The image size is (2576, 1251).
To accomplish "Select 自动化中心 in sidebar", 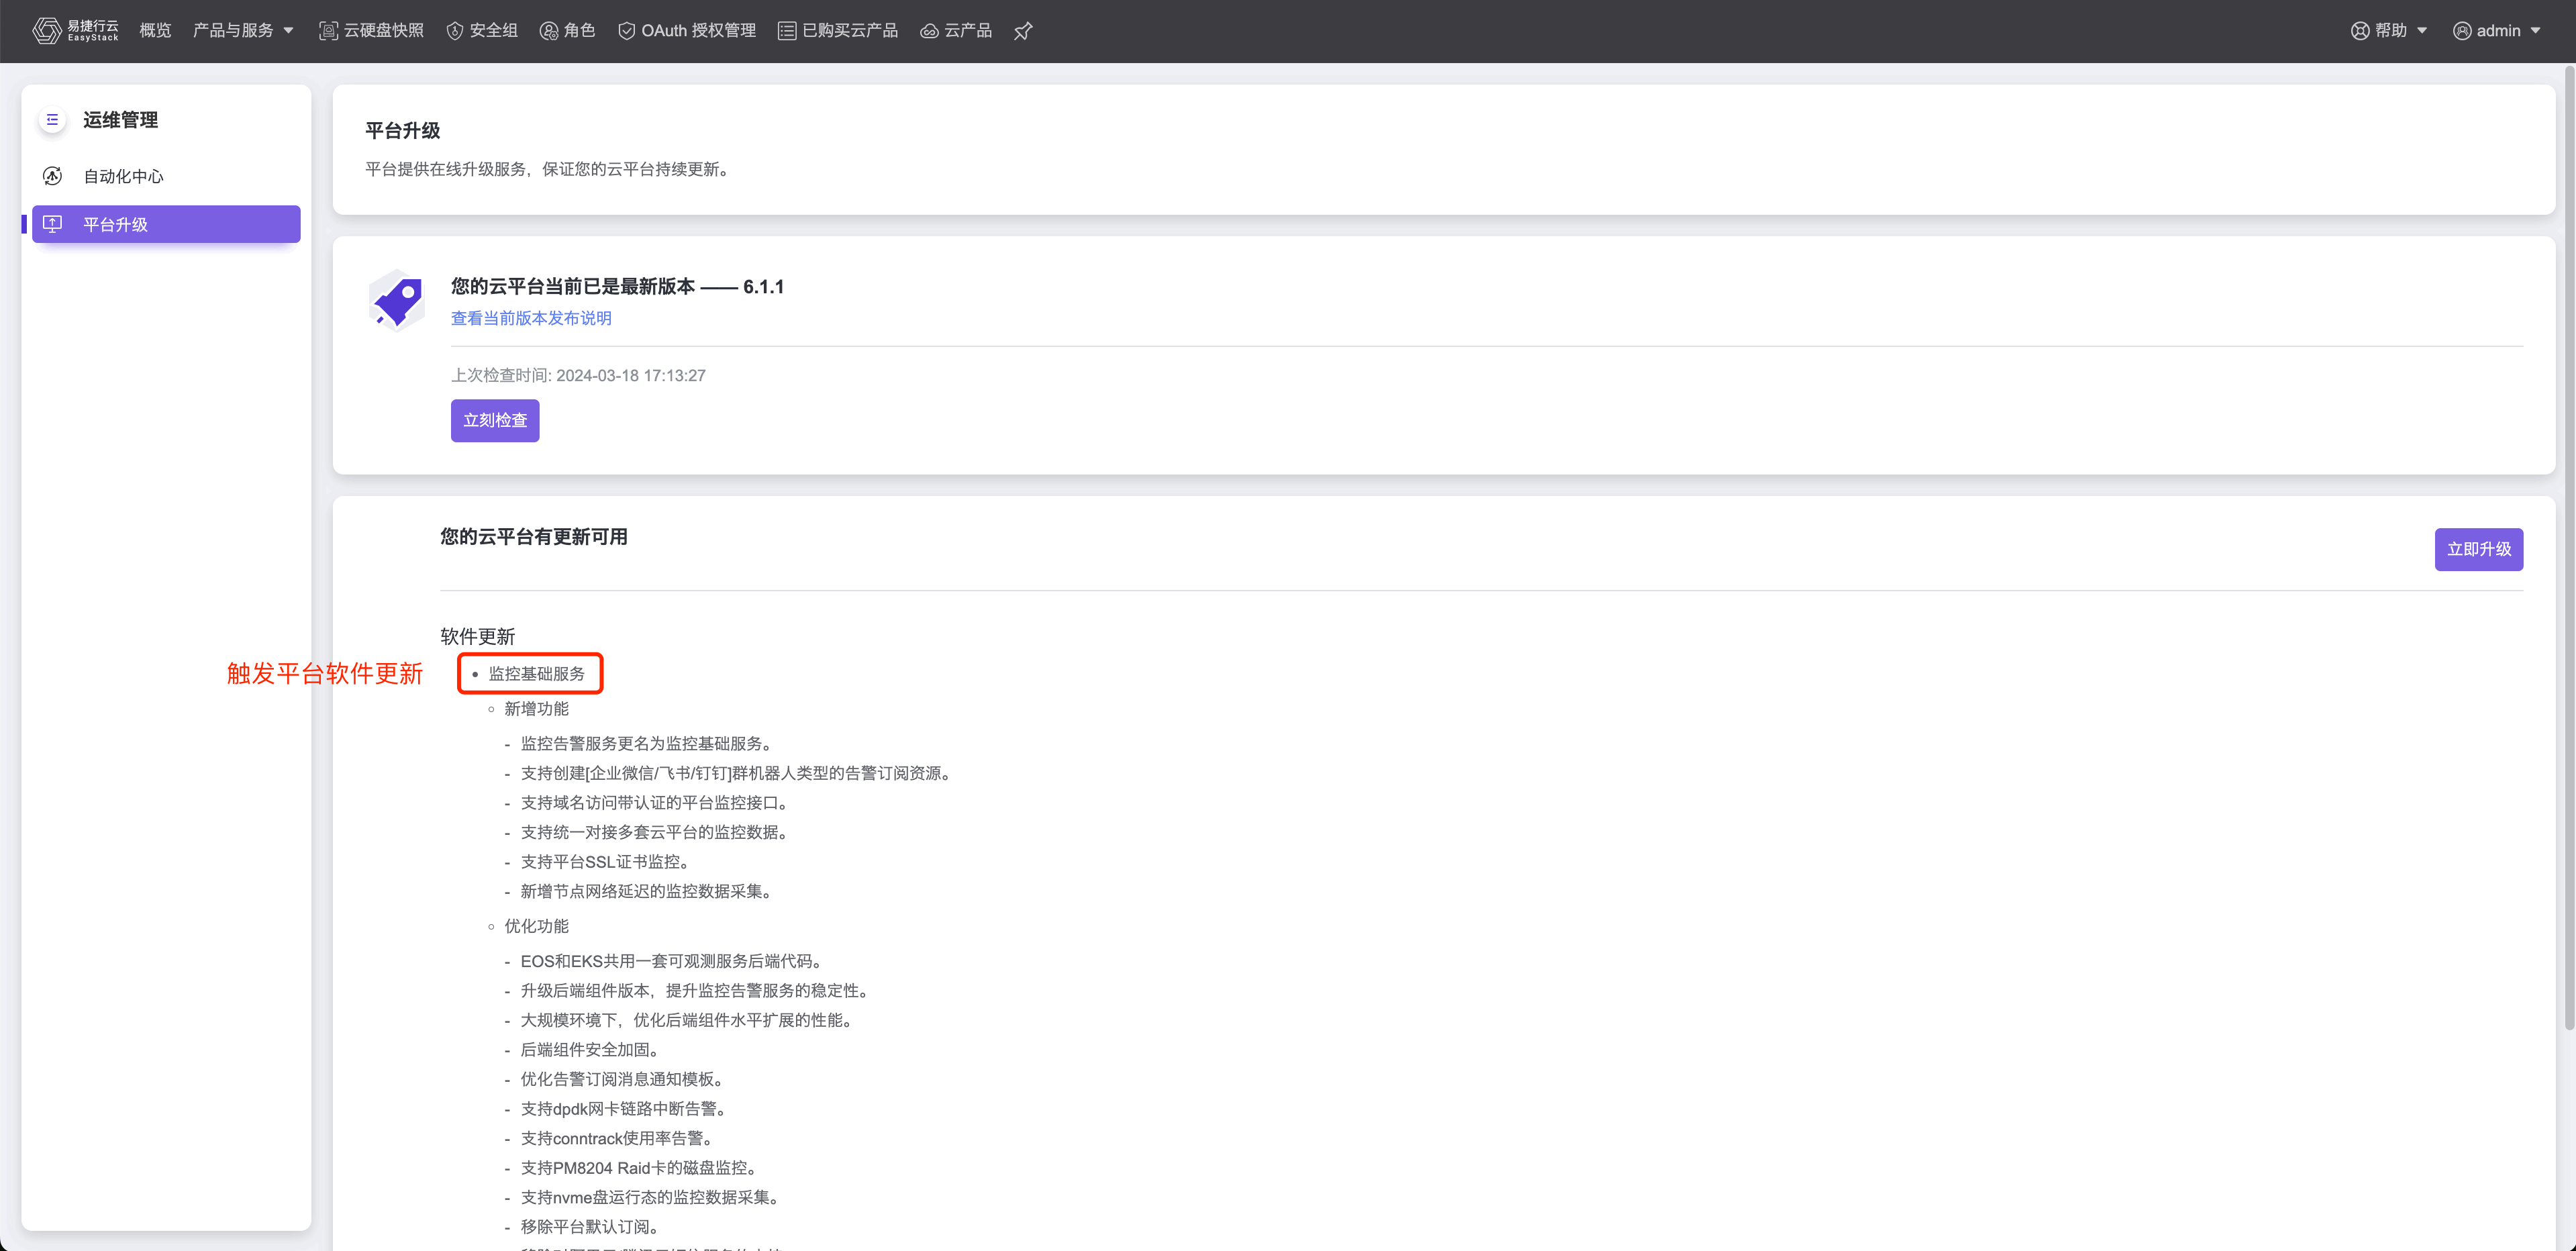I will [123, 176].
